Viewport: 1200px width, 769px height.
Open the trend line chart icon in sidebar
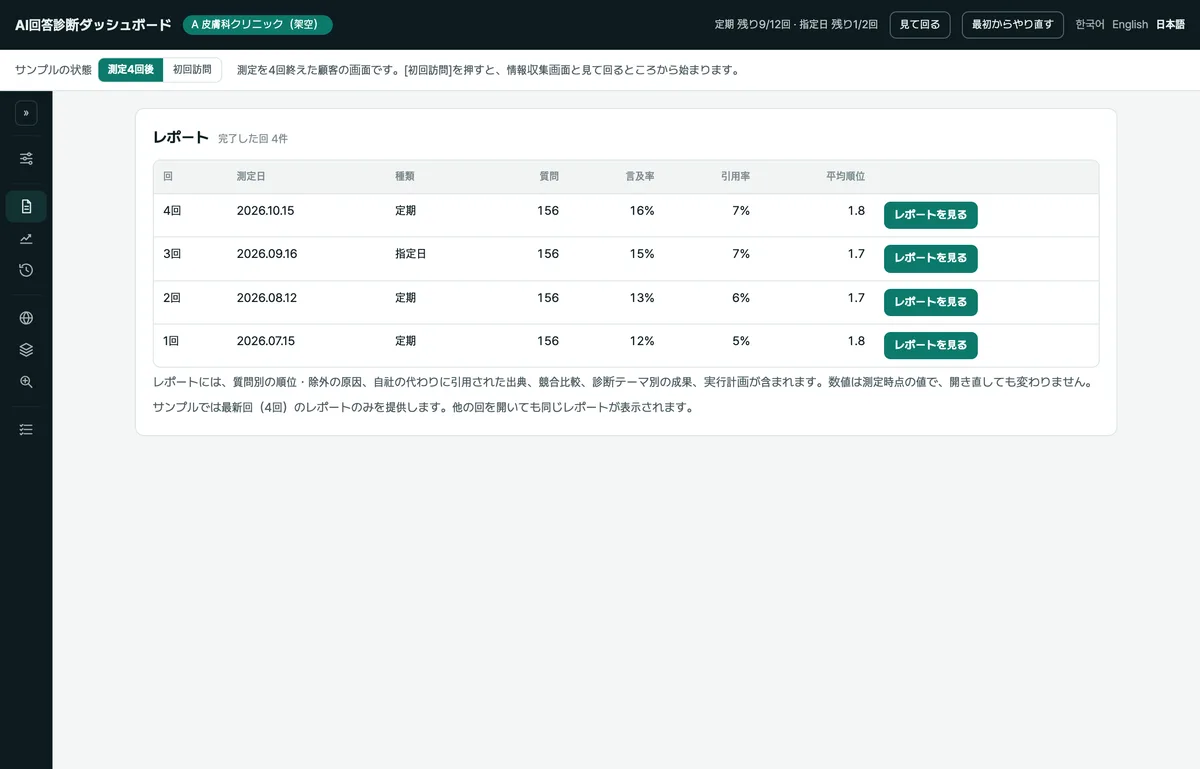tap(26, 238)
